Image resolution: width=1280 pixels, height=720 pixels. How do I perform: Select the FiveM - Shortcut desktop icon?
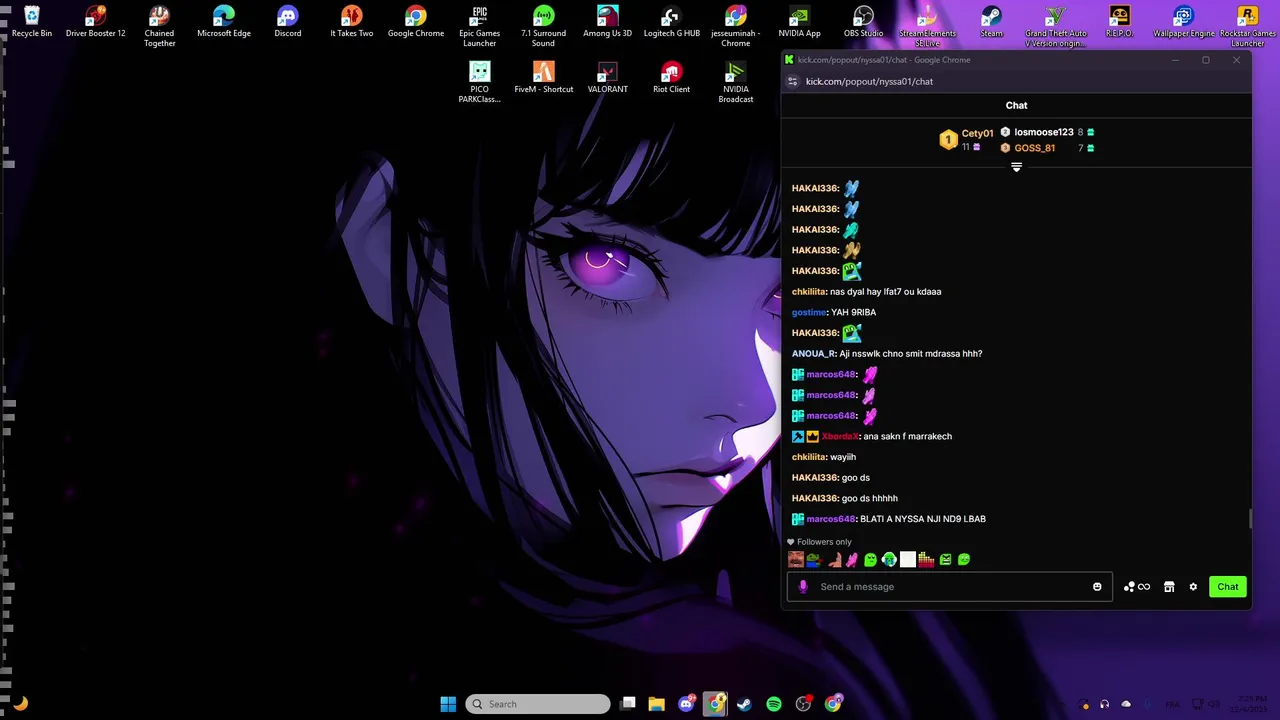point(543,78)
